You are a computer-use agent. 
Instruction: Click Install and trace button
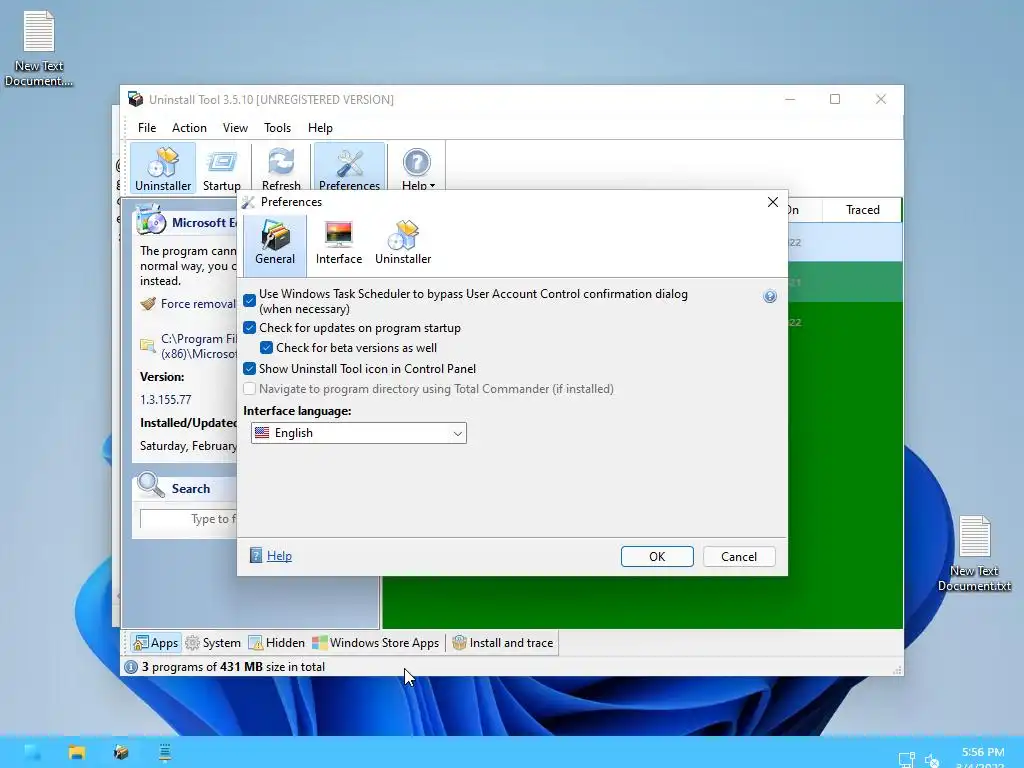point(503,643)
